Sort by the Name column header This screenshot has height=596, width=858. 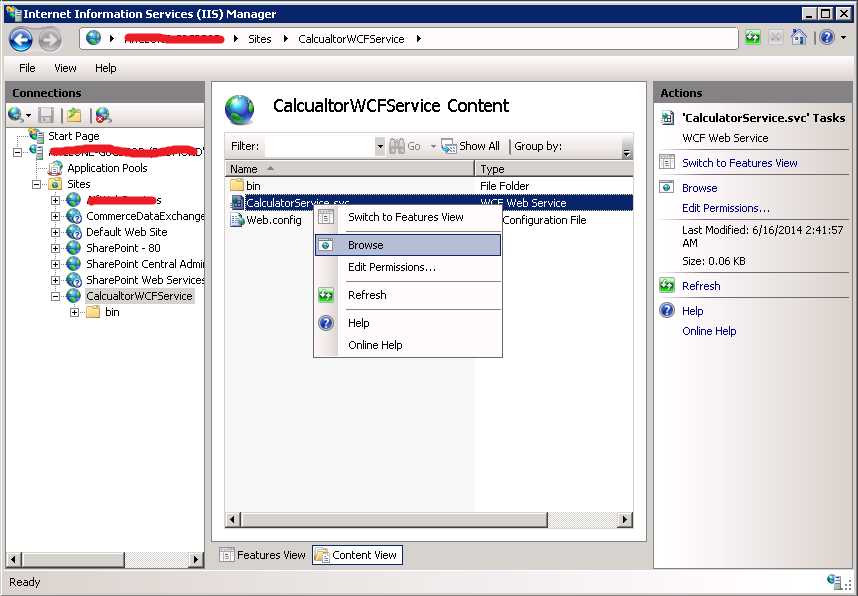[x=350, y=169]
